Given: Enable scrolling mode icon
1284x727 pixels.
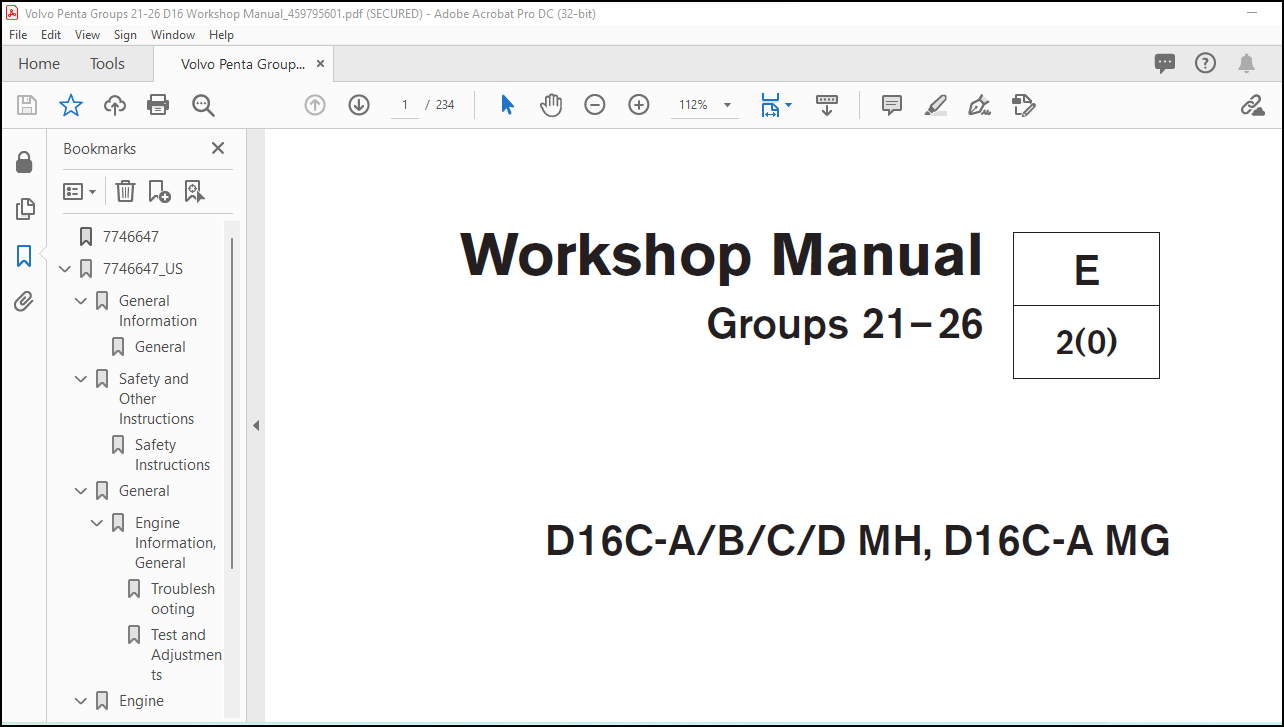Looking at the screenshot, I should [827, 105].
